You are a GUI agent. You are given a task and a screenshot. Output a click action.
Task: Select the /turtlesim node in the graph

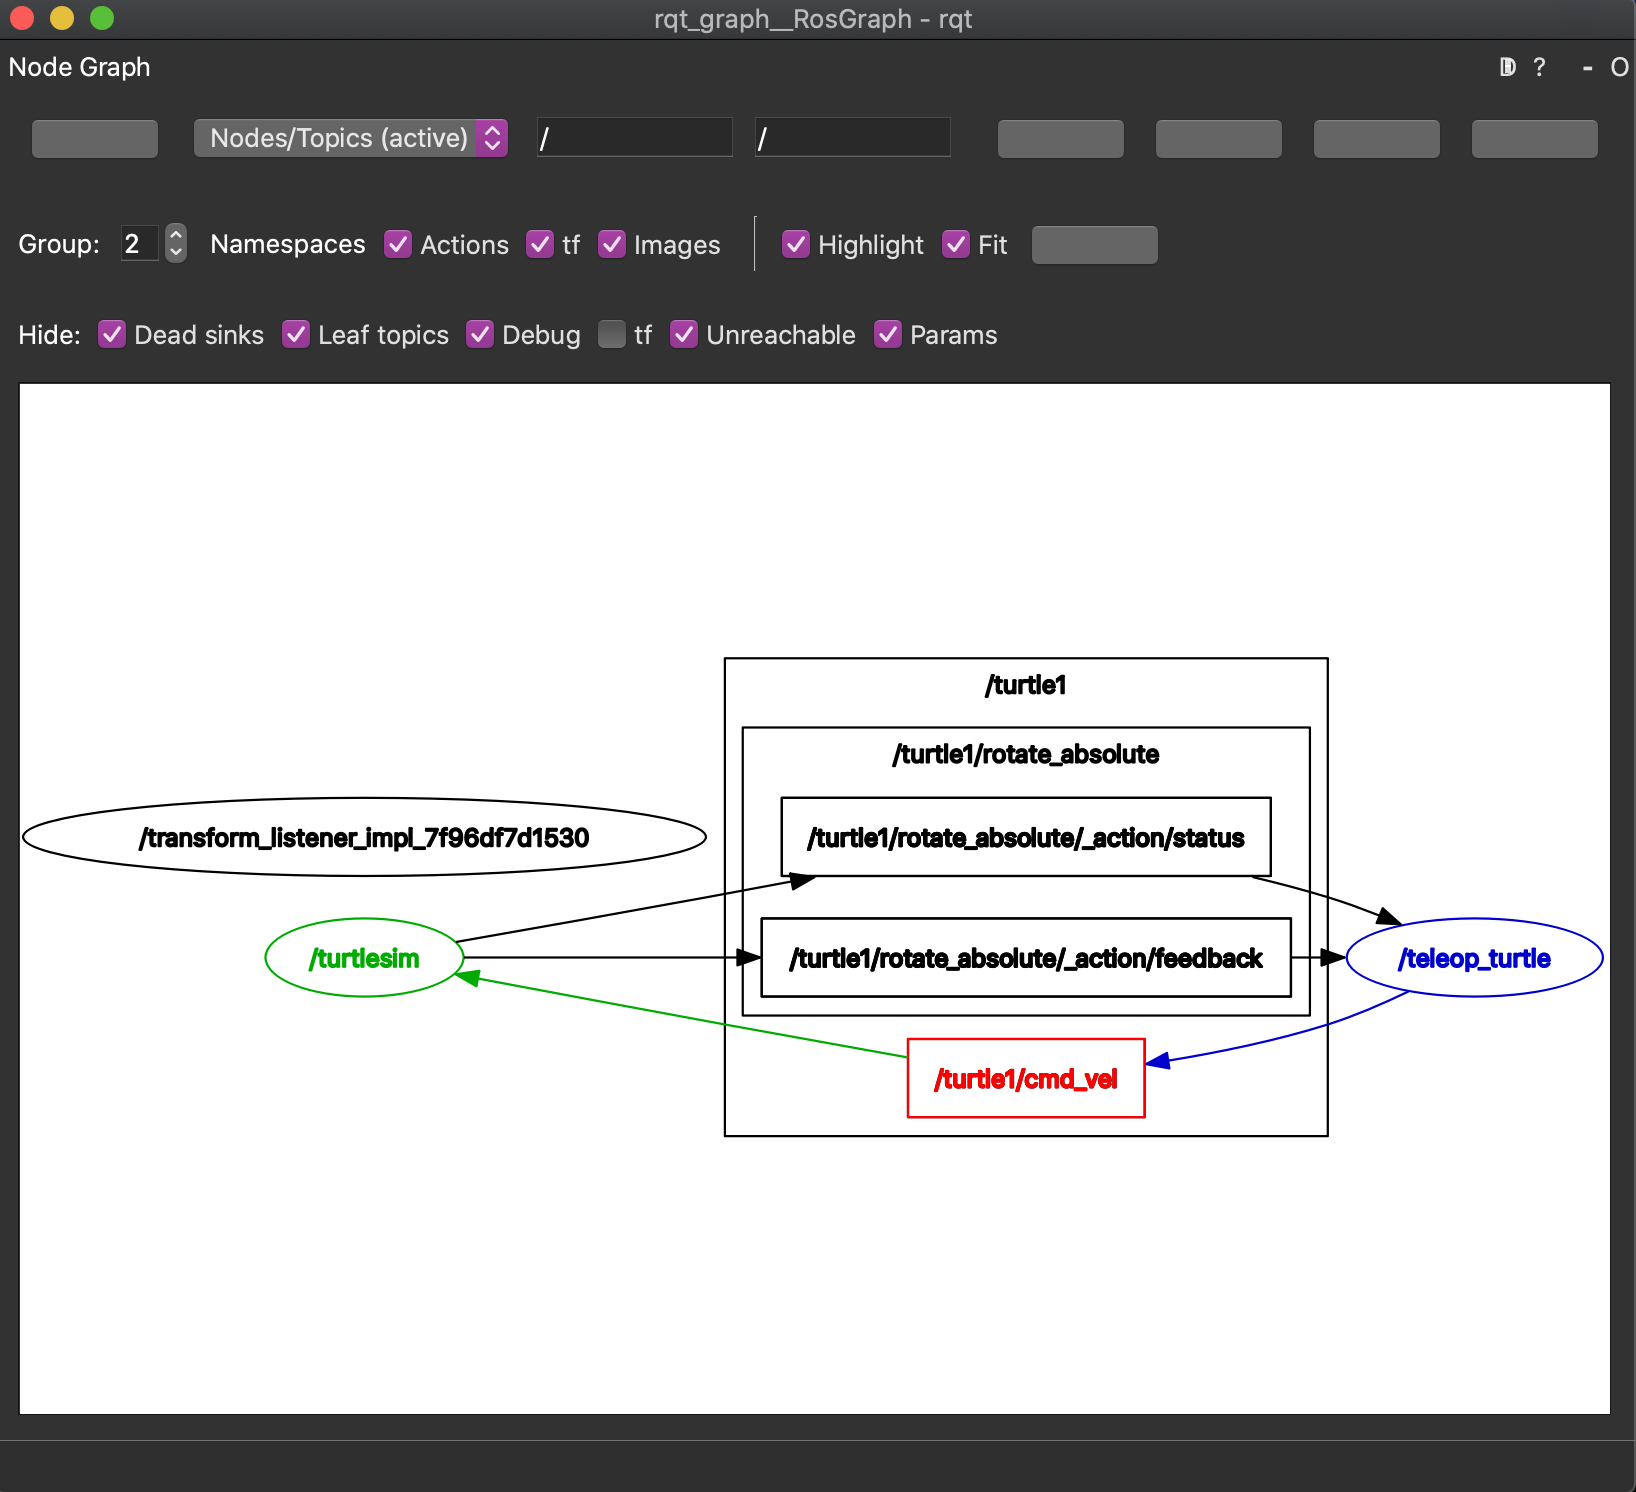click(x=363, y=957)
